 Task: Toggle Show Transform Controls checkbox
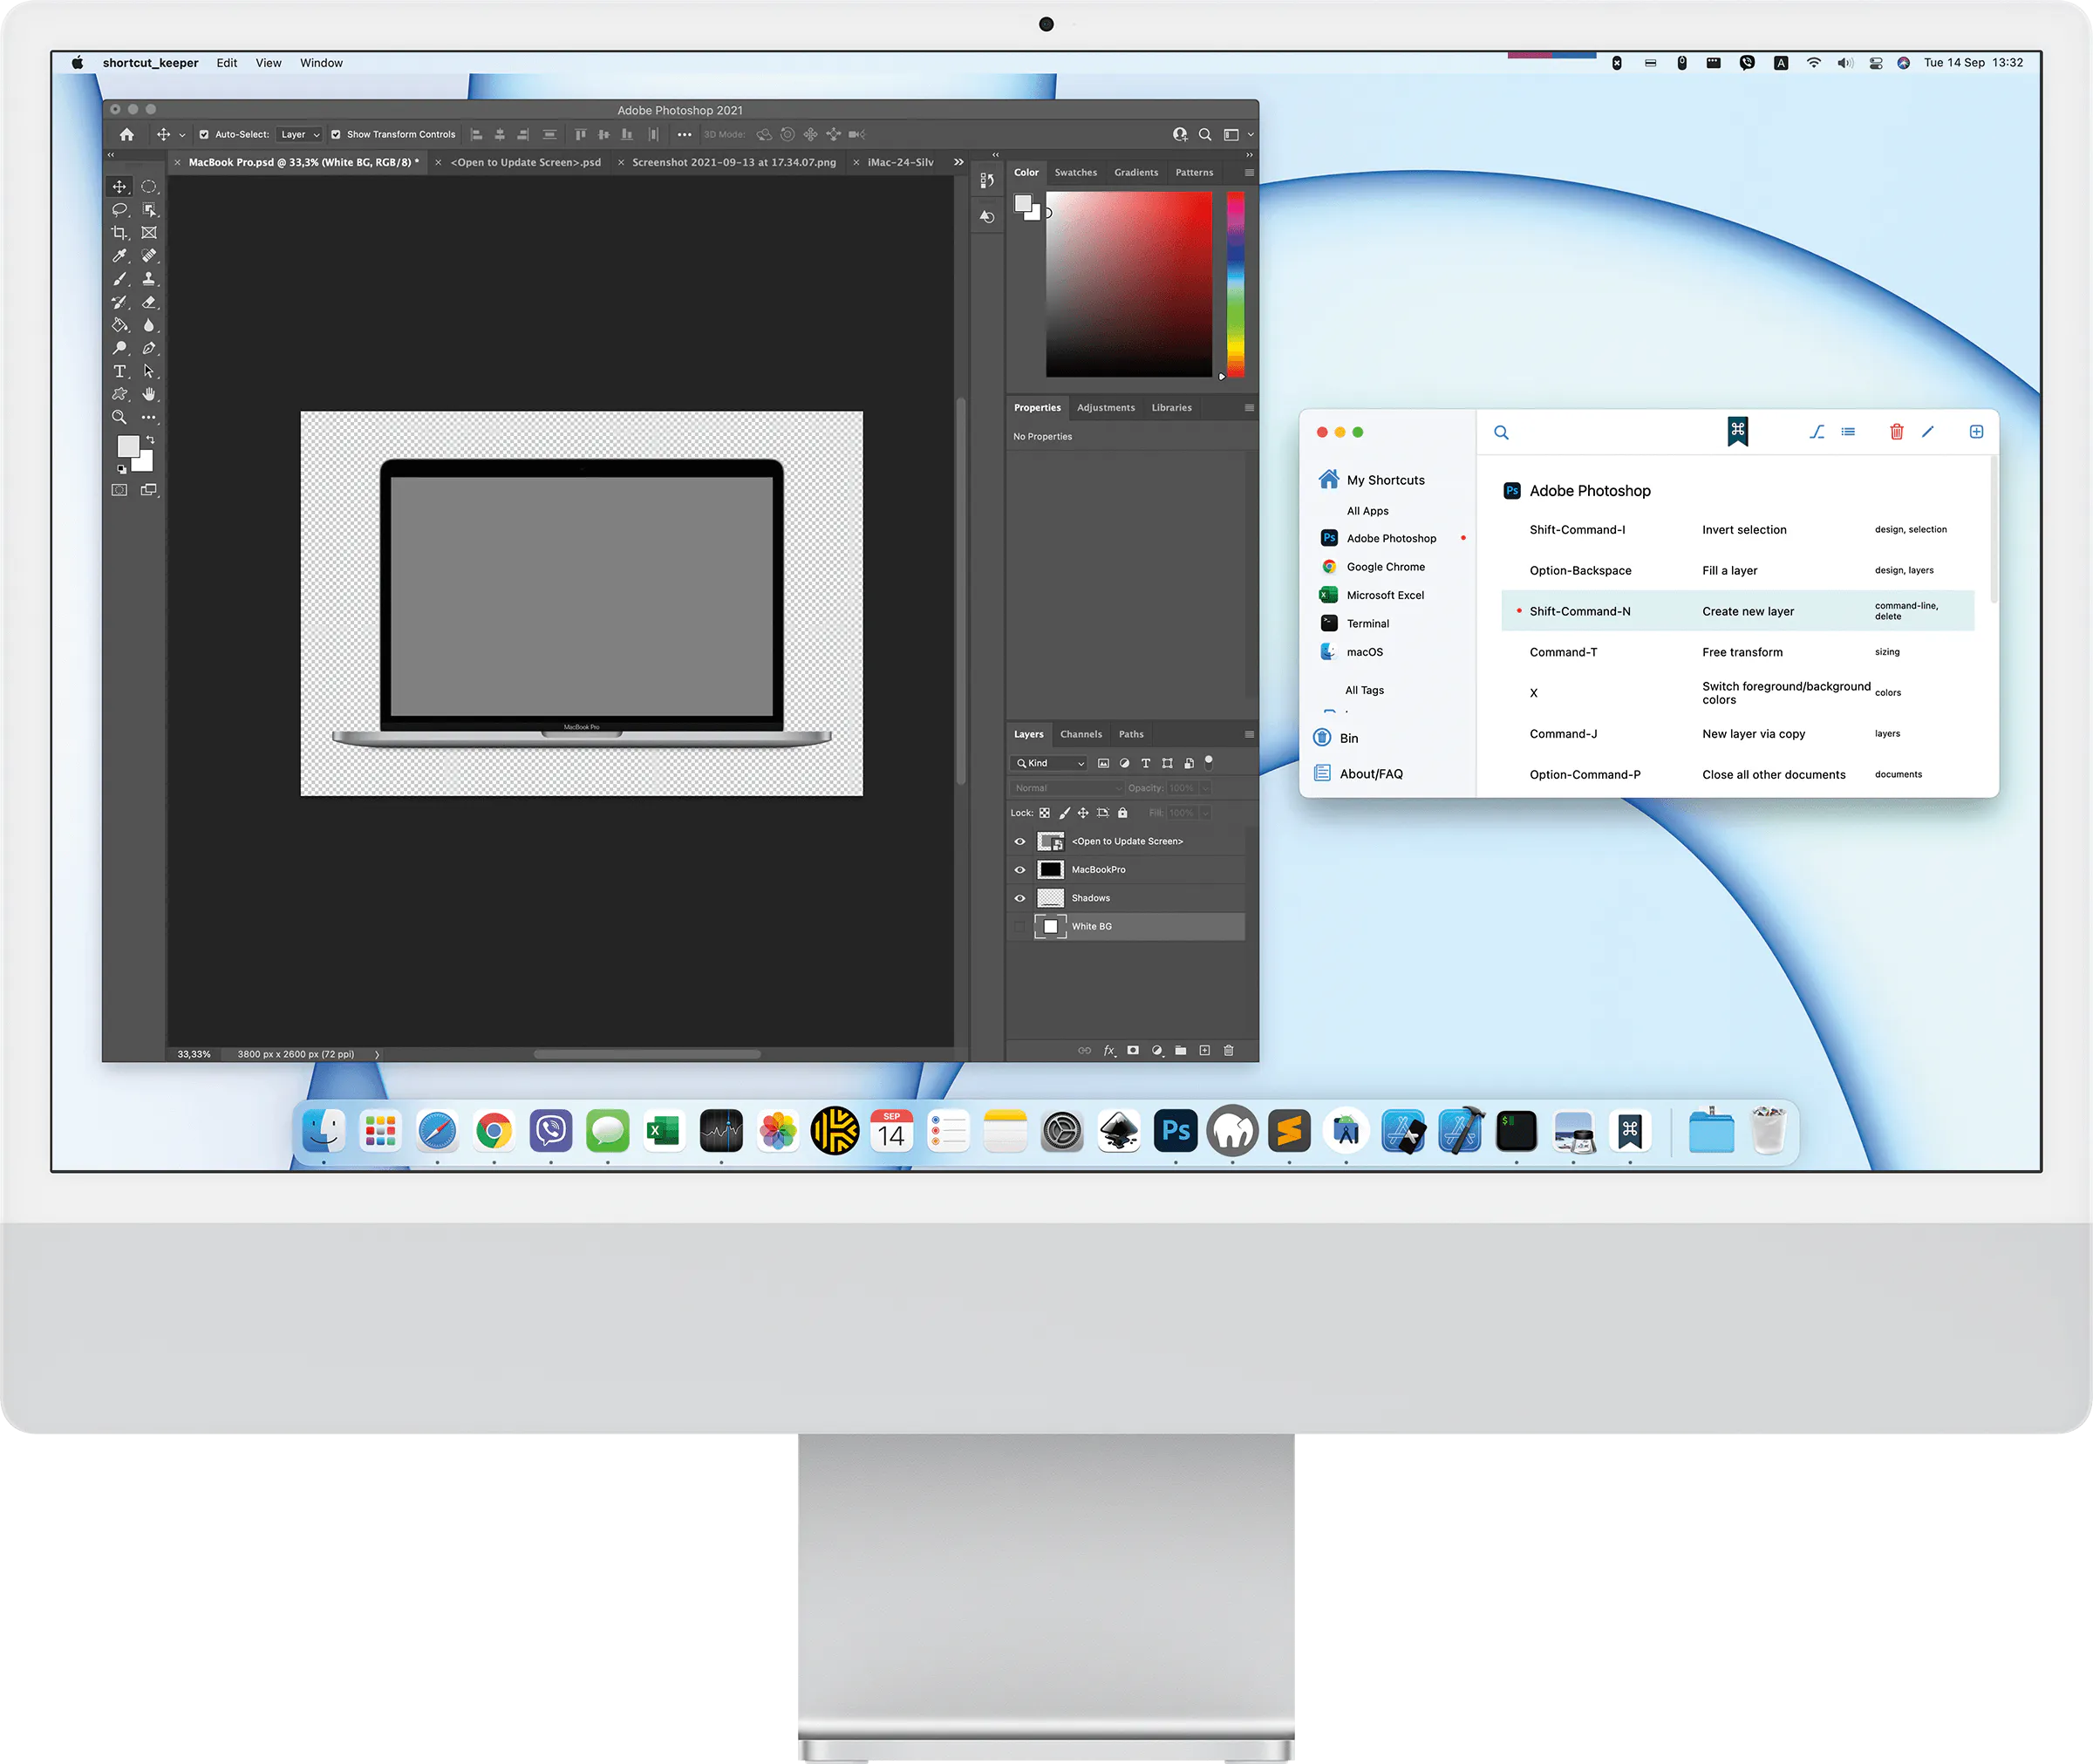click(336, 134)
